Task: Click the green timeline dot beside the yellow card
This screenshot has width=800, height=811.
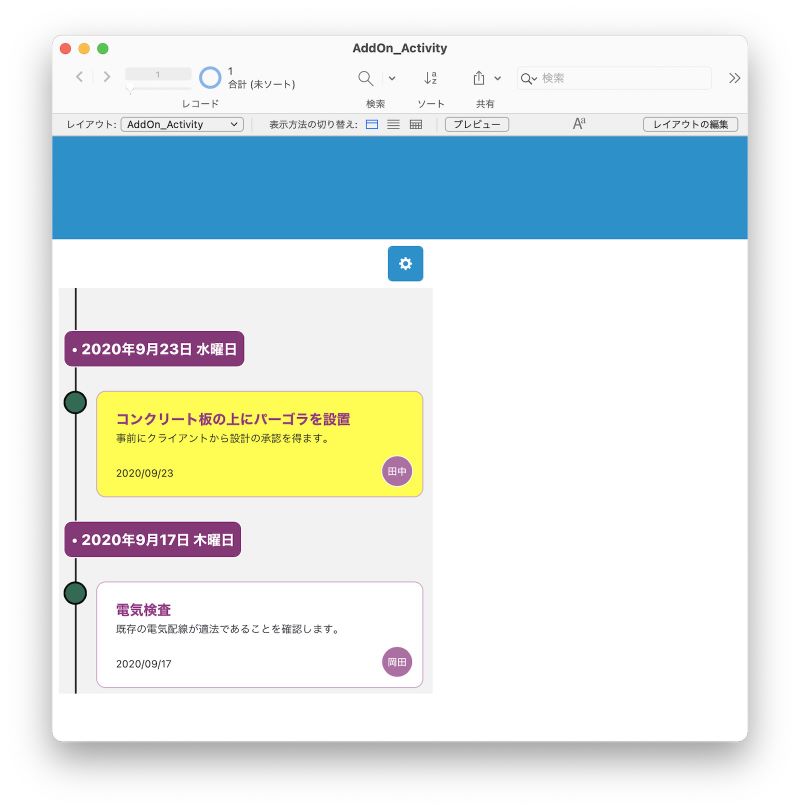Action: point(76,402)
